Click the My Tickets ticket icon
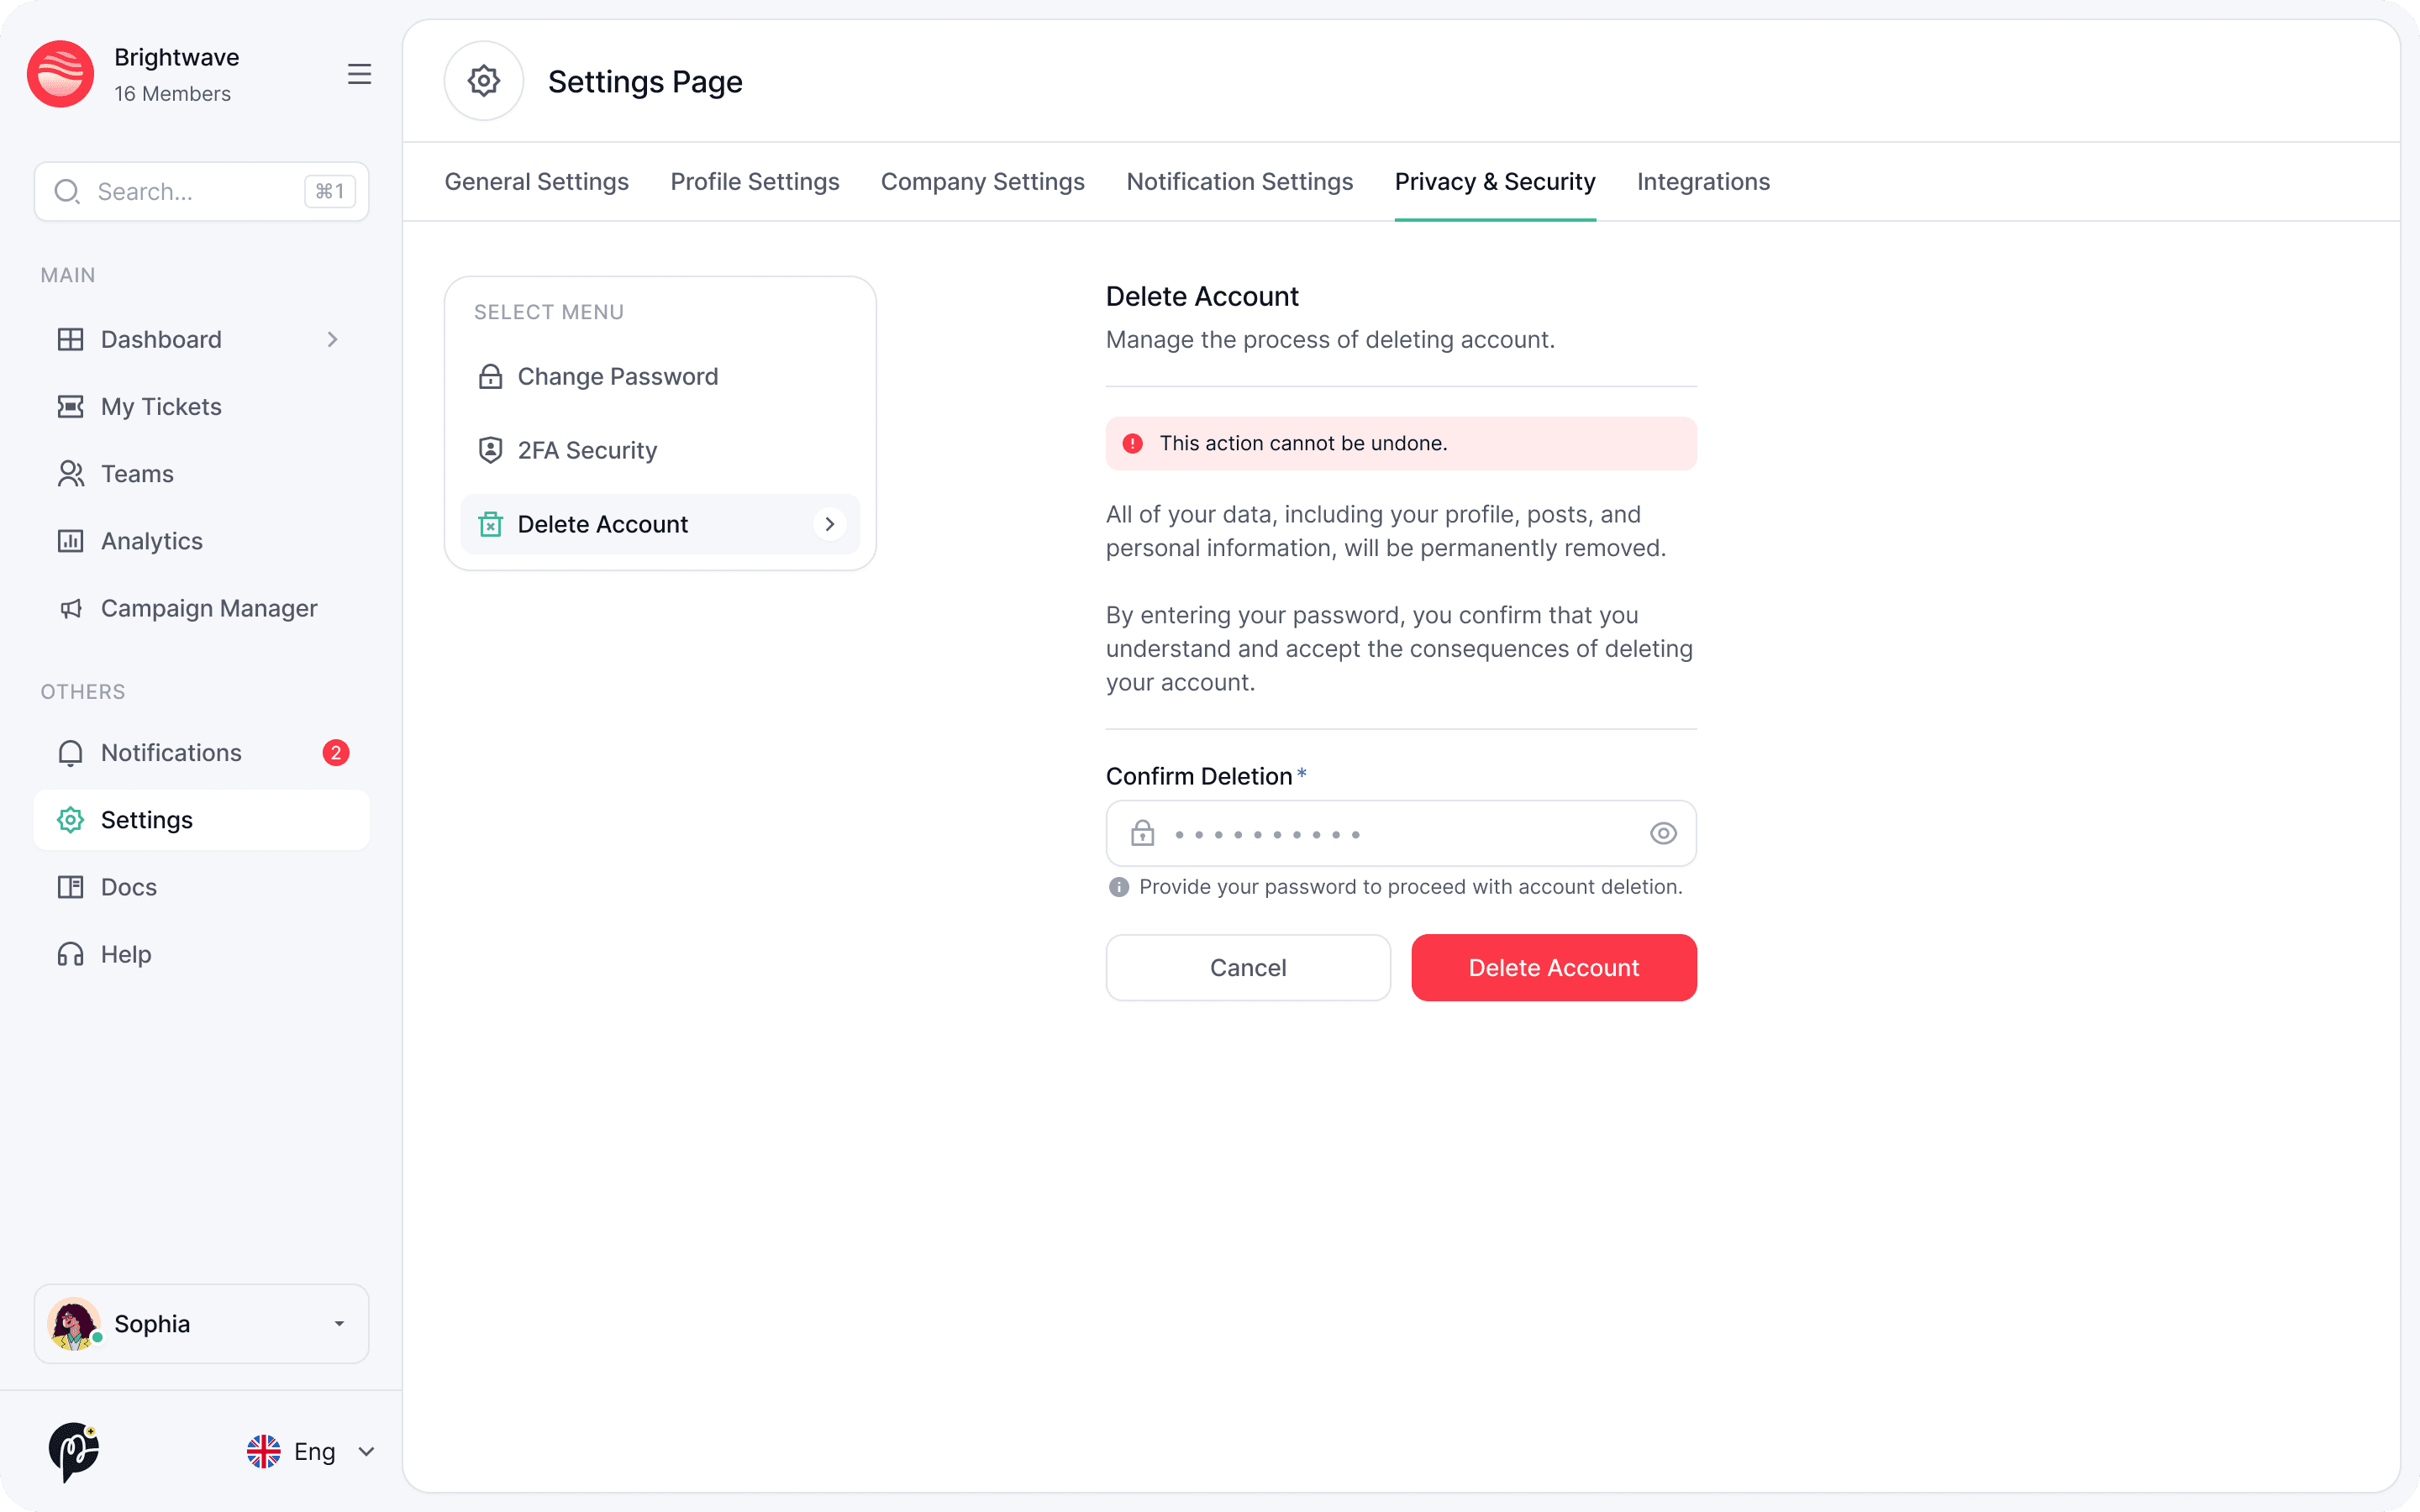2420x1512 pixels. 70,407
